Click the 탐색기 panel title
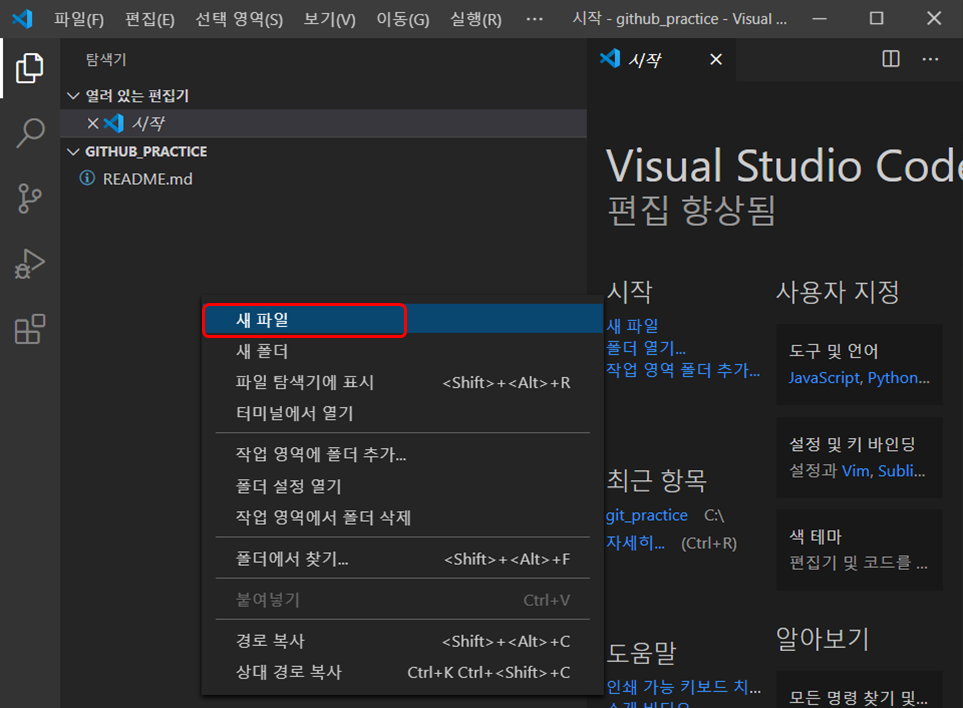This screenshot has width=963, height=708. click(x=106, y=60)
